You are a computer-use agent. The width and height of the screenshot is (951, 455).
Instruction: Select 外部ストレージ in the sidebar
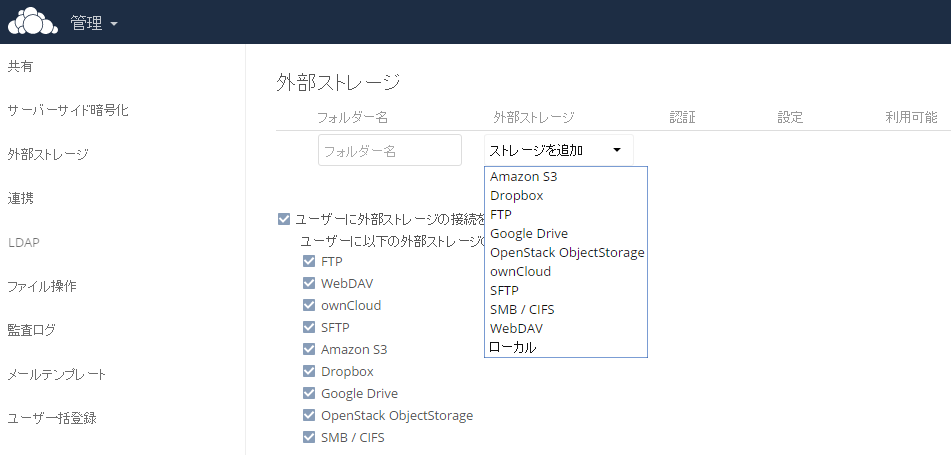click(x=48, y=154)
